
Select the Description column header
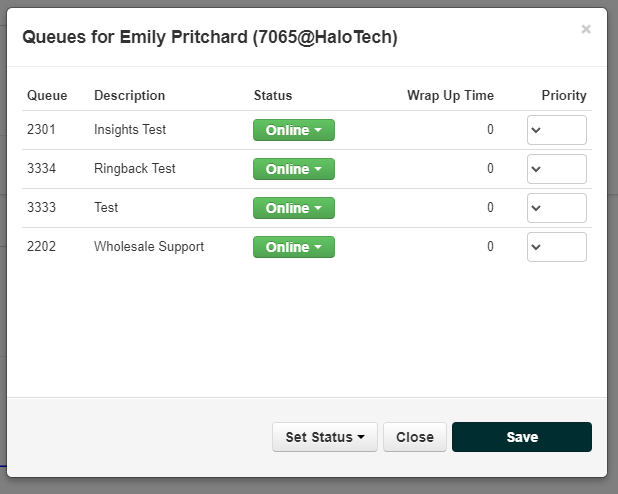click(x=129, y=95)
